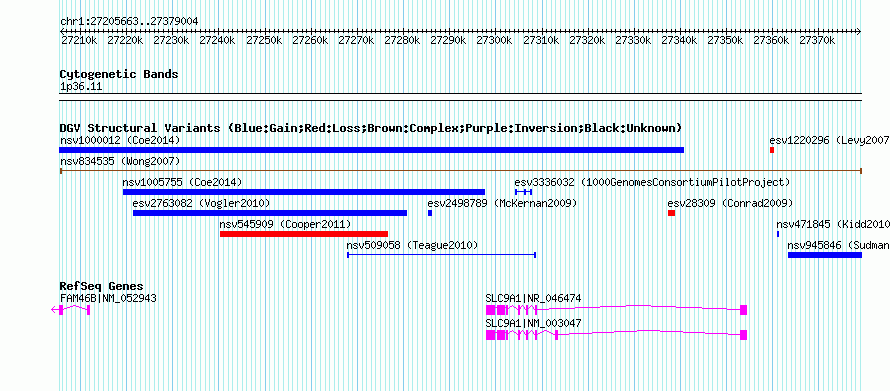
Task: Open the esv2498789 (McKernan2009) label
Action: (502, 203)
